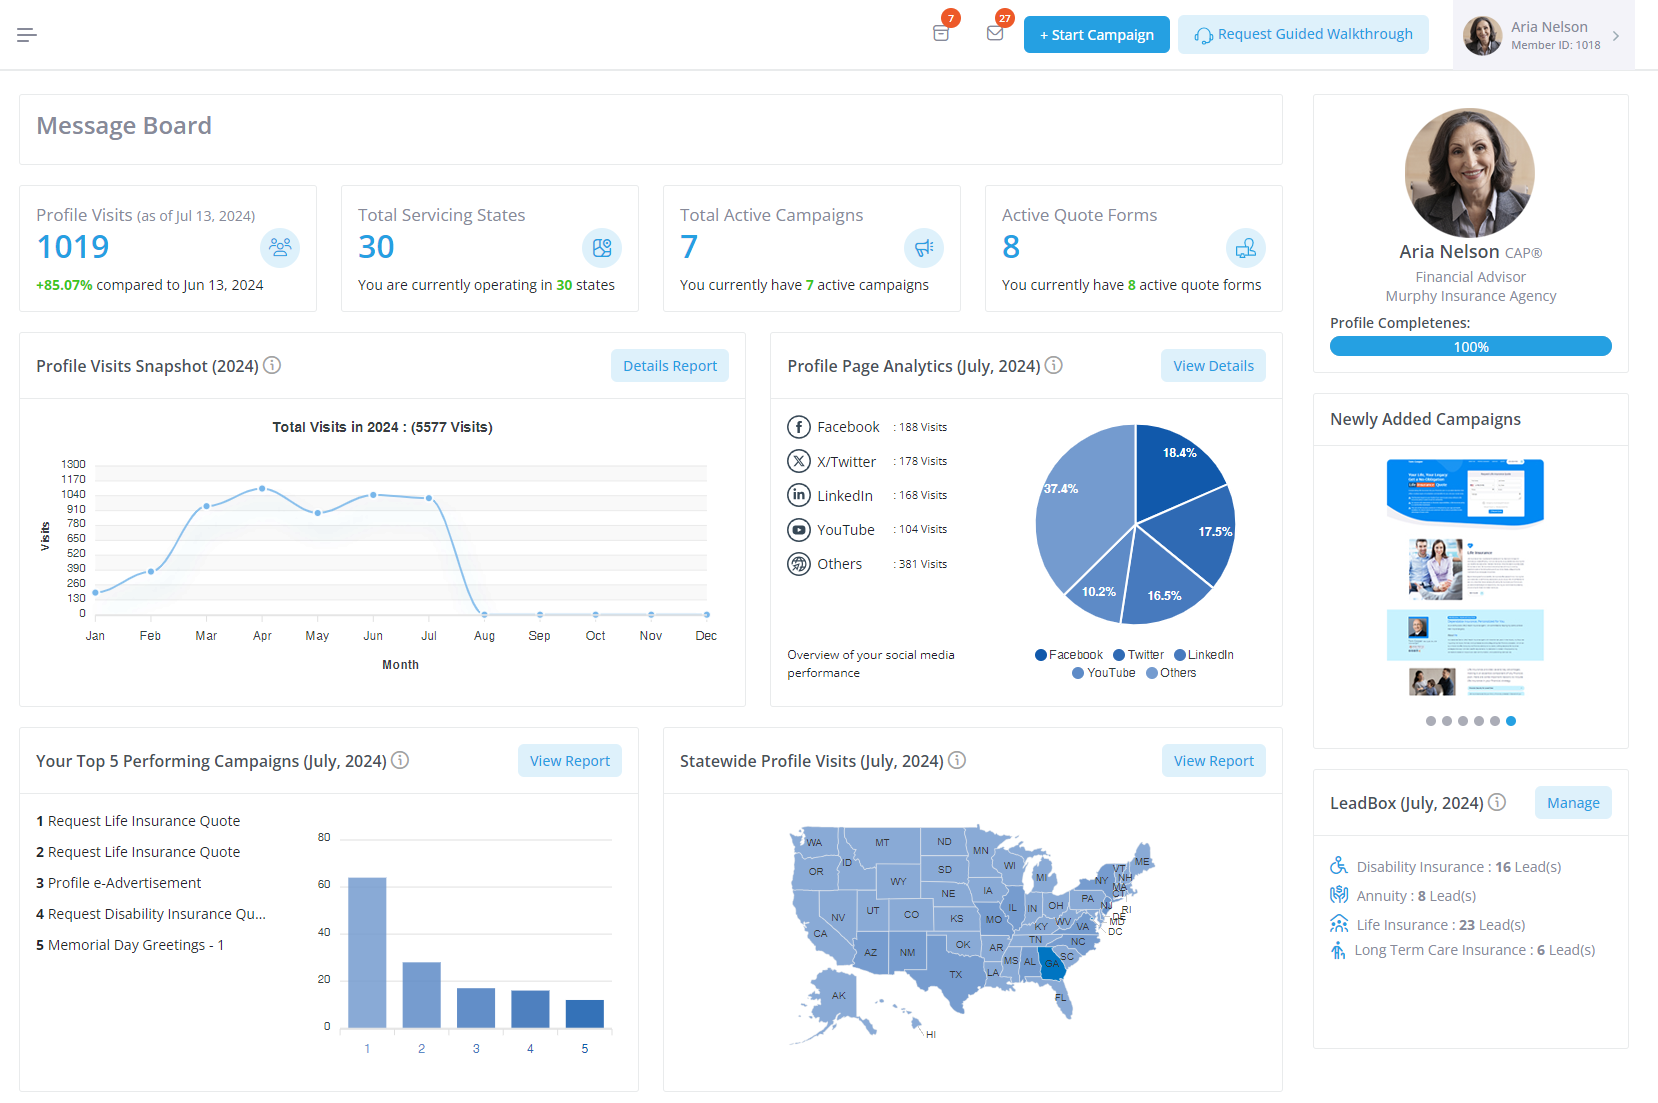Image resolution: width=1658 pixels, height=1103 pixels.
Task: Click the Total Servicing States map icon
Action: [602, 247]
